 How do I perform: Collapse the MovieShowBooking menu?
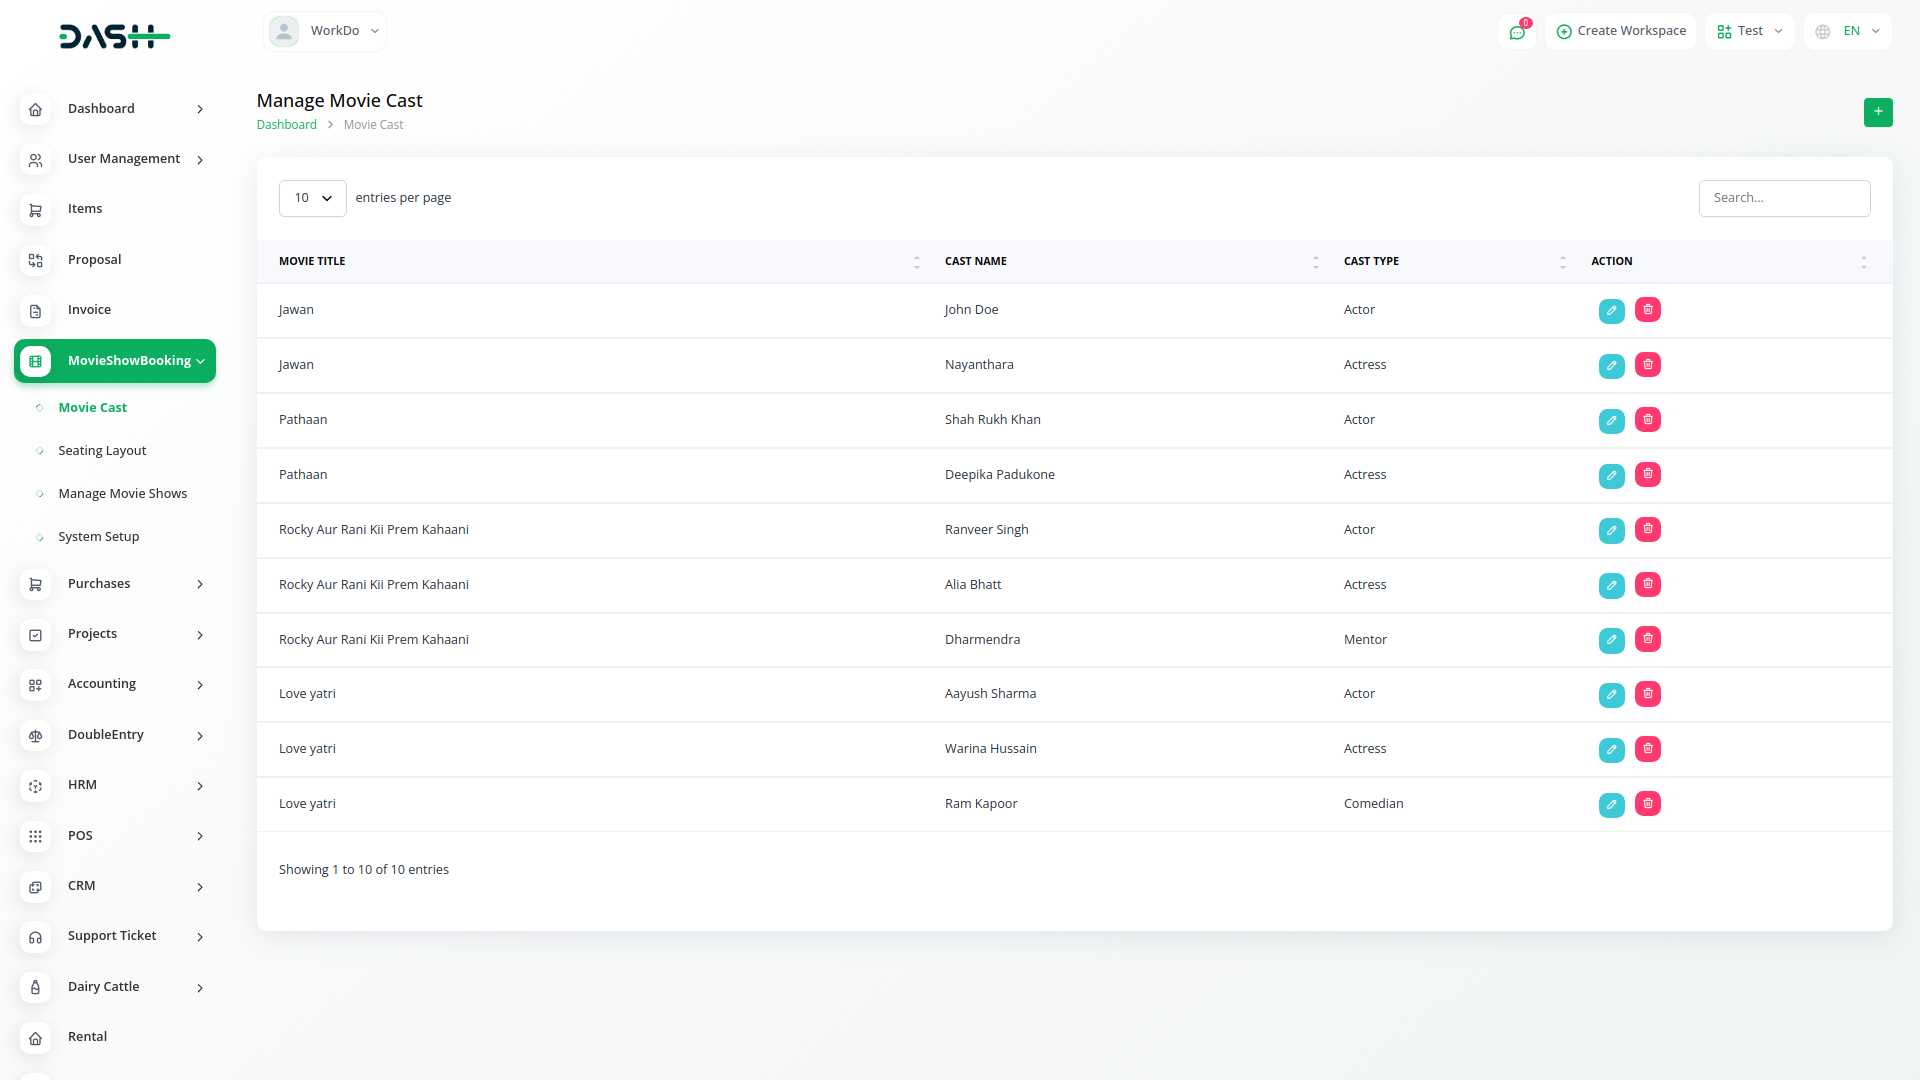tap(115, 361)
